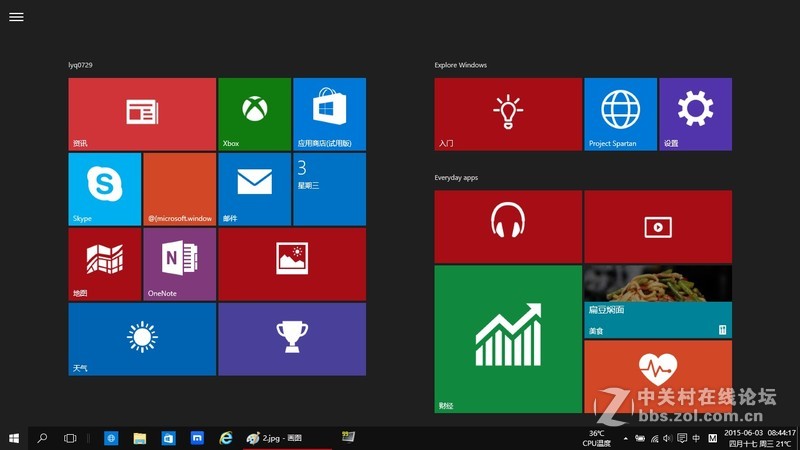Open the 地图 maps tile
Image resolution: width=800 pixels, height=450 pixels.
coord(105,264)
